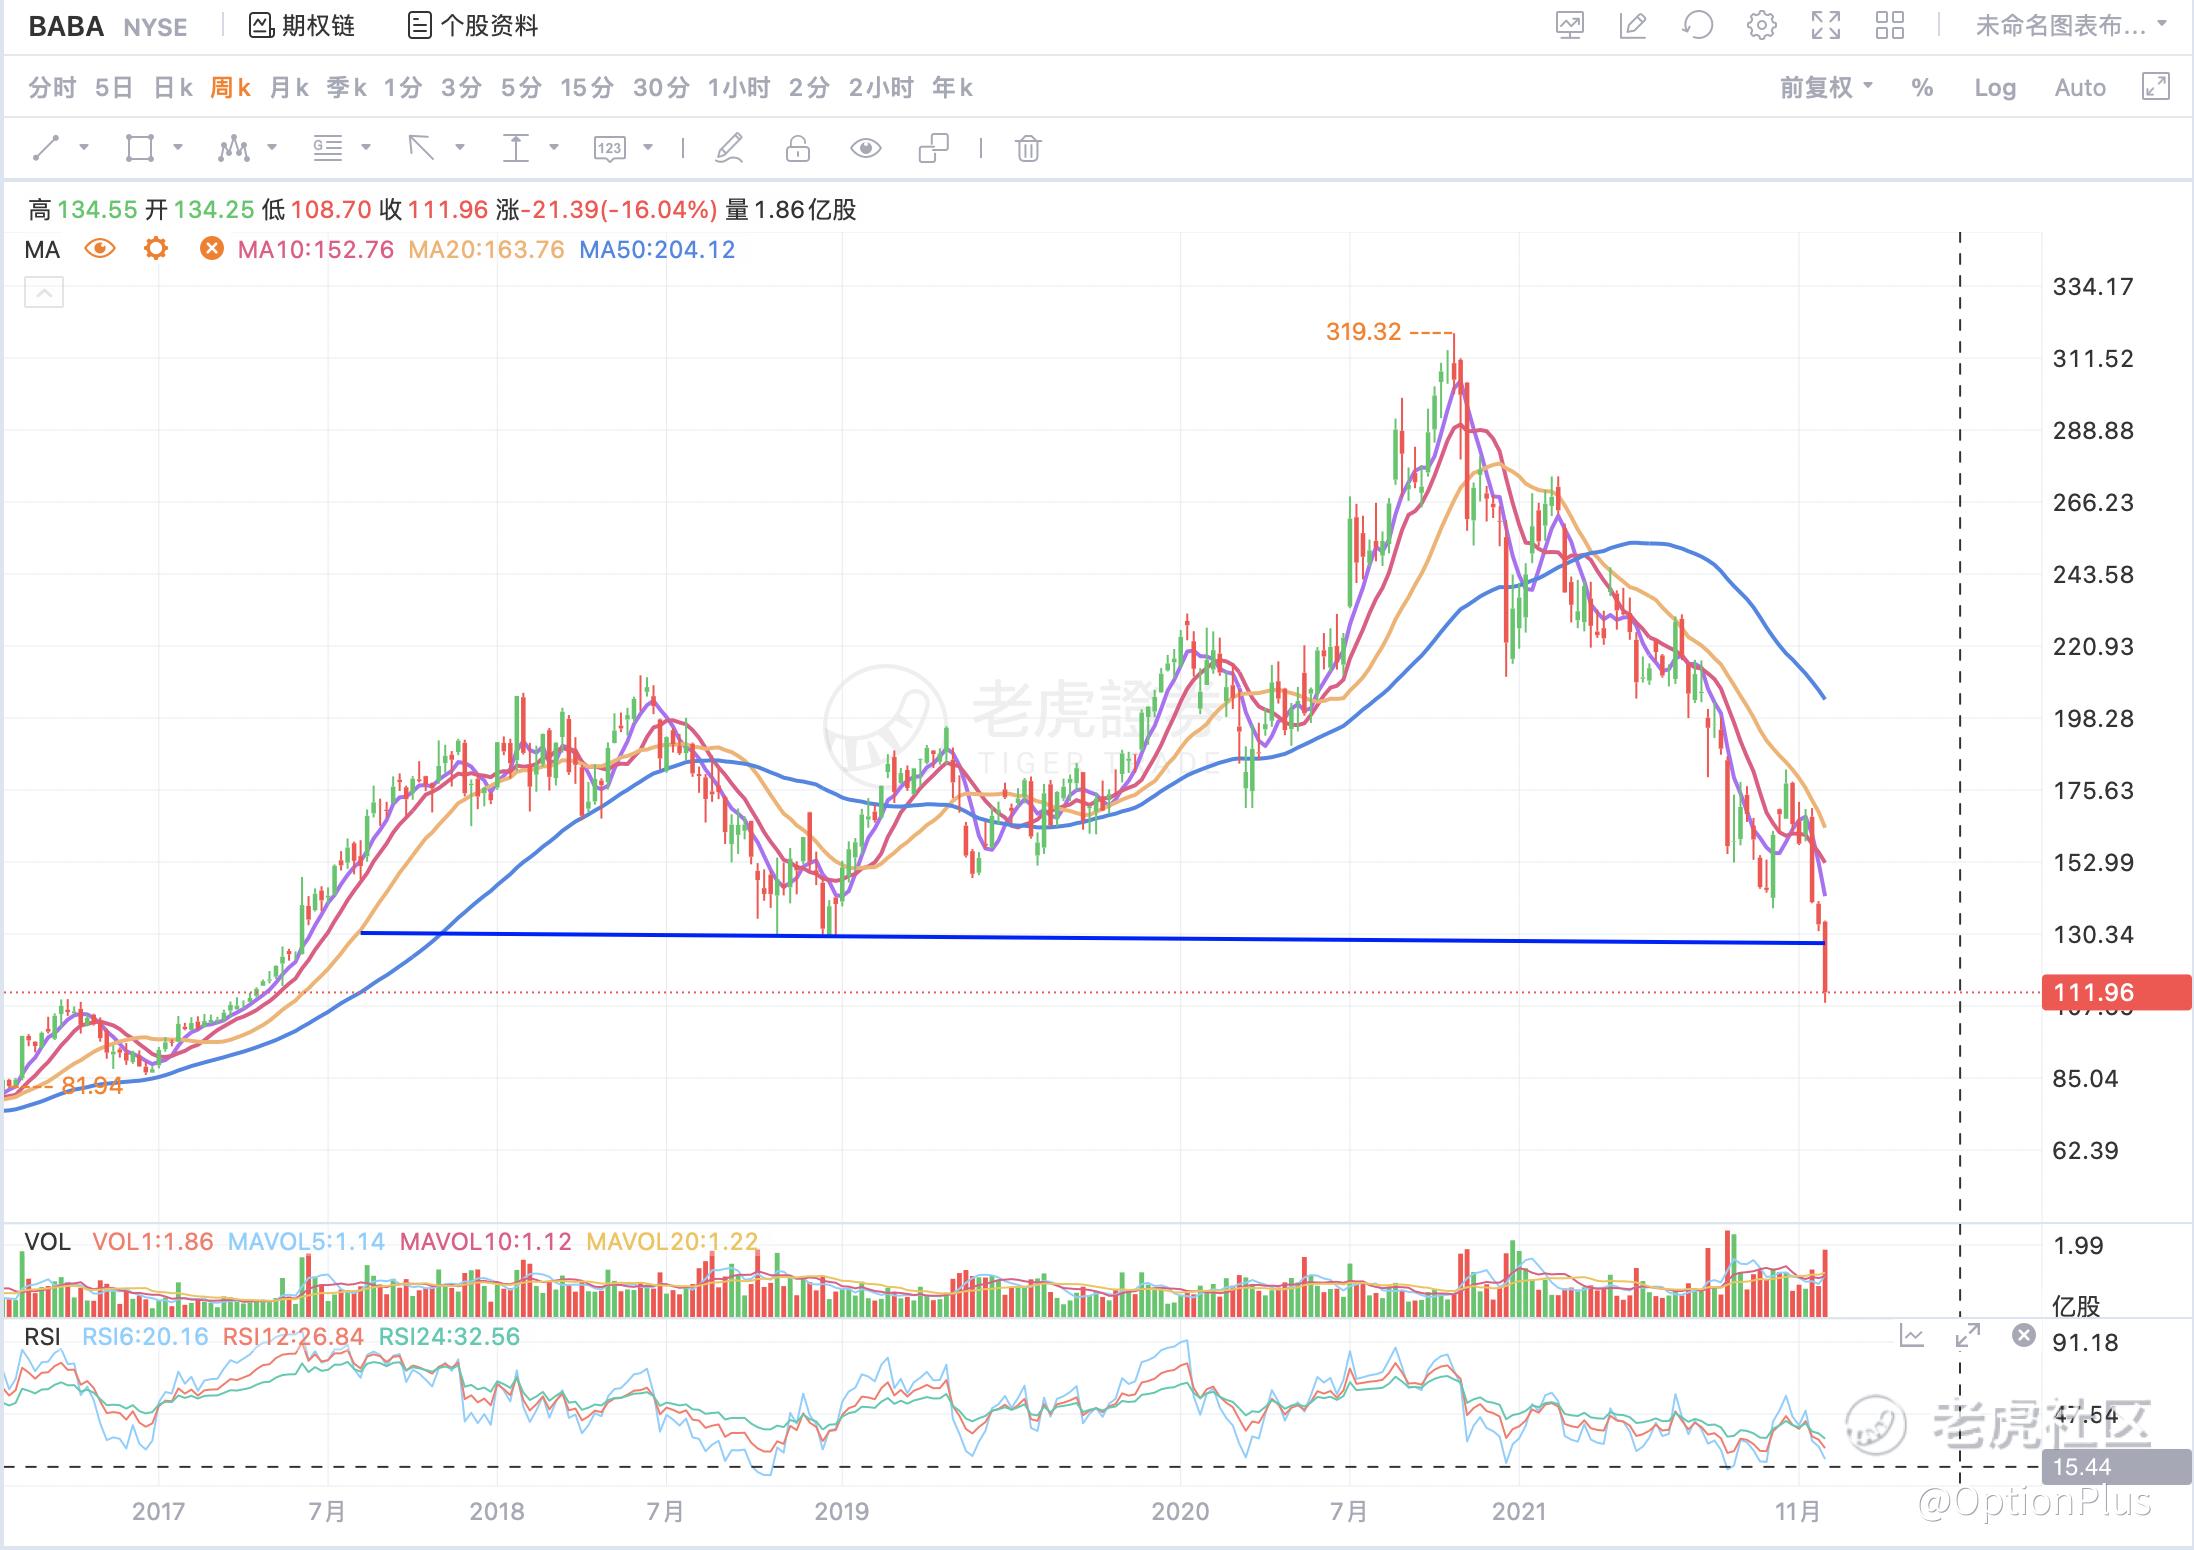Toggle drawings visibility eye in toolbar
The image size is (2194, 1550).
(865, 148)
